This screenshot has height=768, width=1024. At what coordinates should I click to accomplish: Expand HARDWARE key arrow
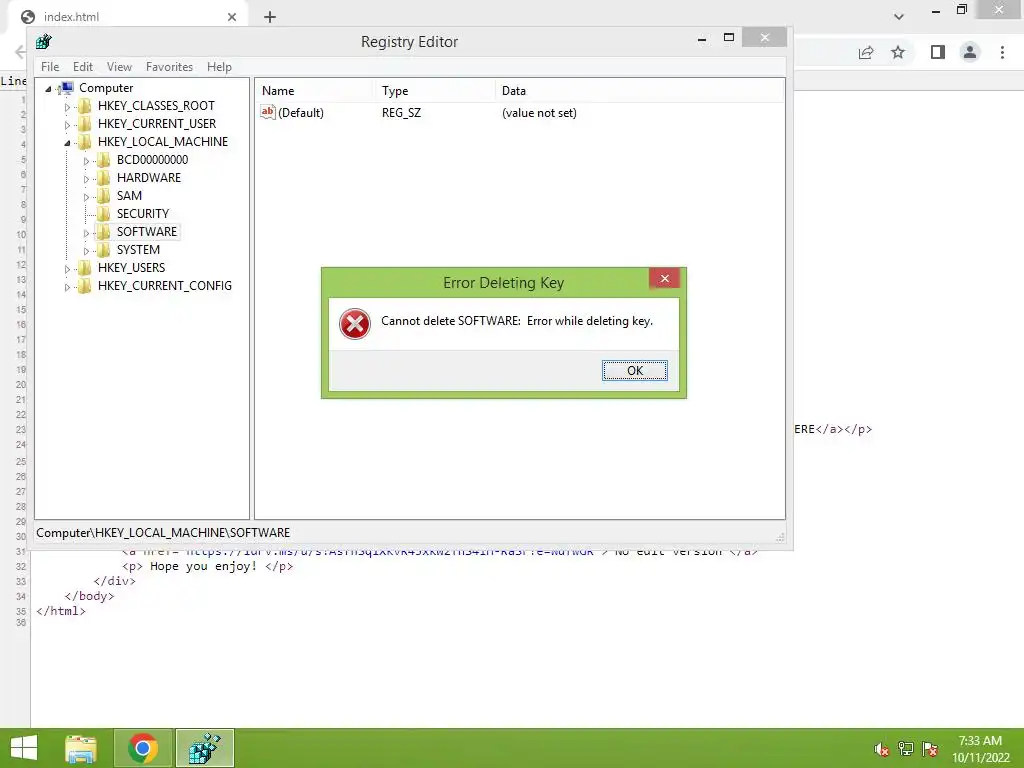coord(86,178)
